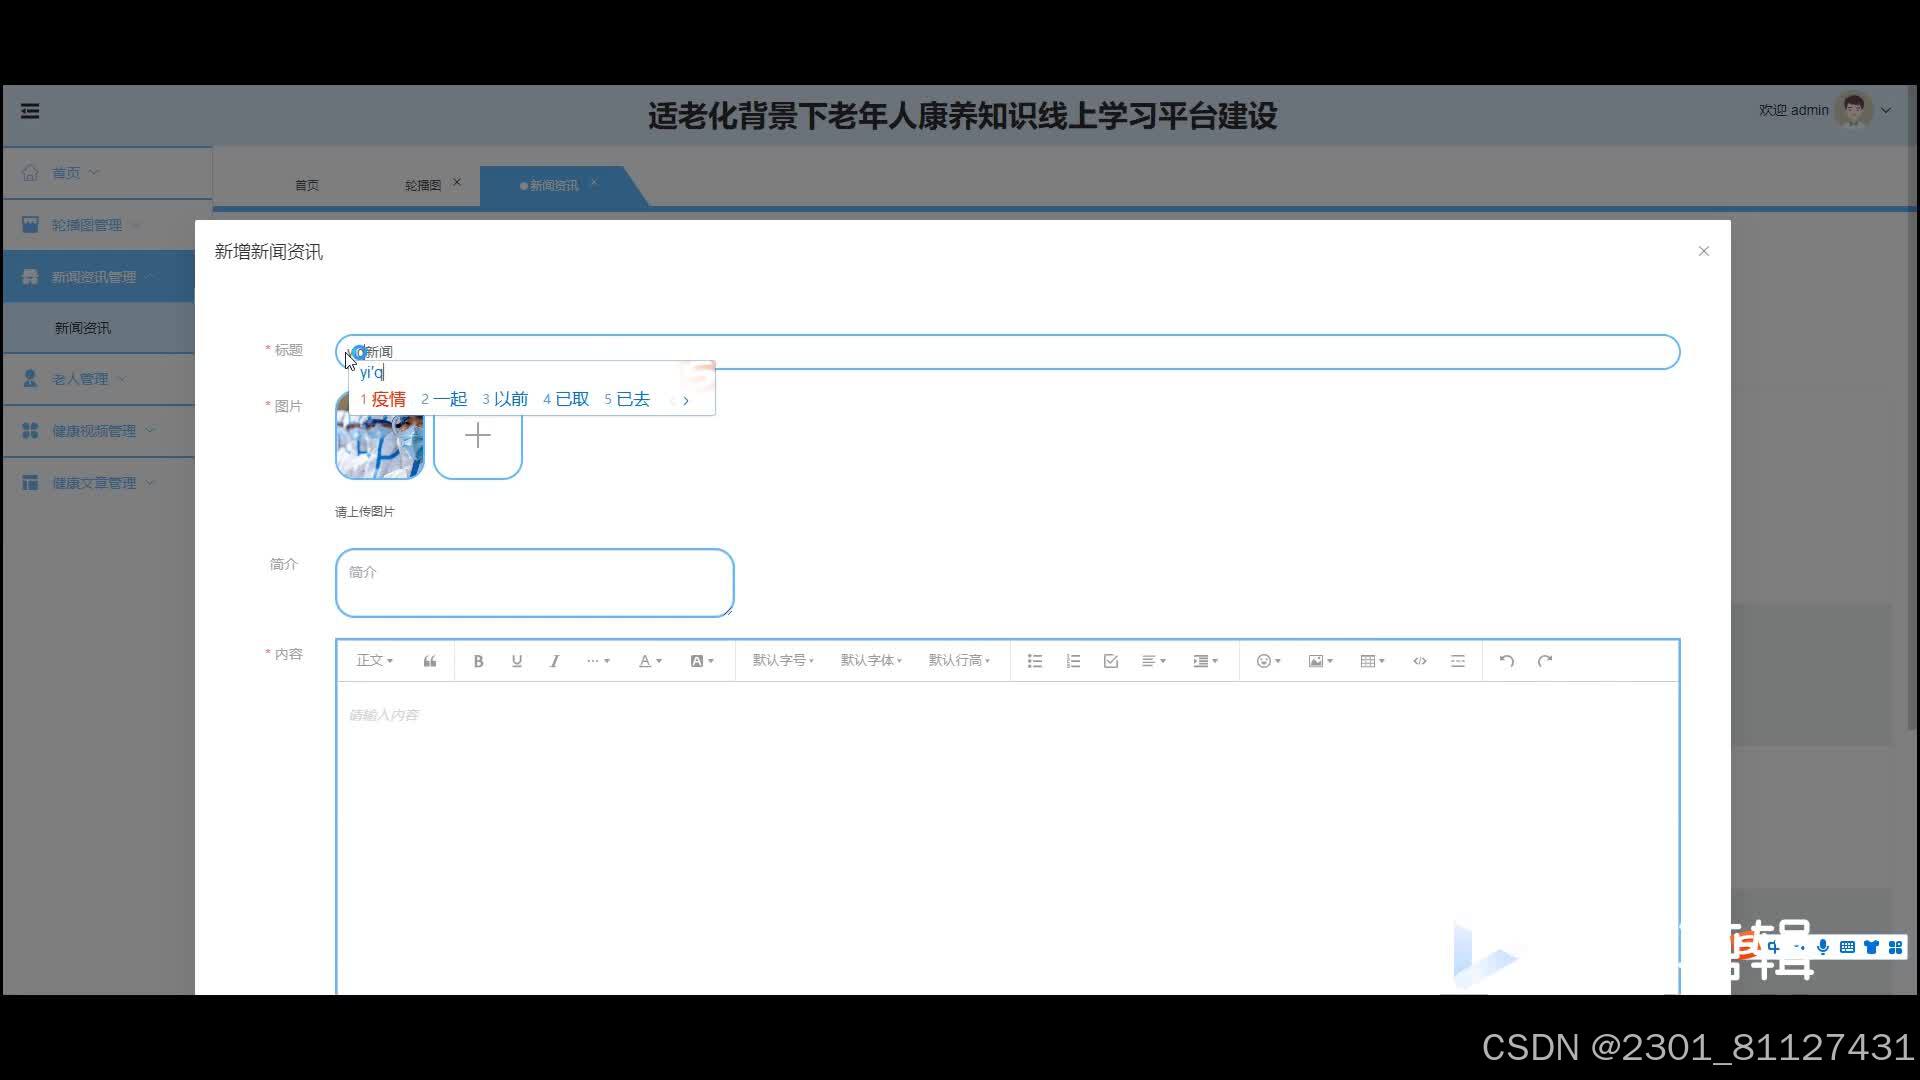The height and width of the screenshot is (1080, 1920).
Task: Toggle underline formatting in the editor
Action: tap(517, 661)
